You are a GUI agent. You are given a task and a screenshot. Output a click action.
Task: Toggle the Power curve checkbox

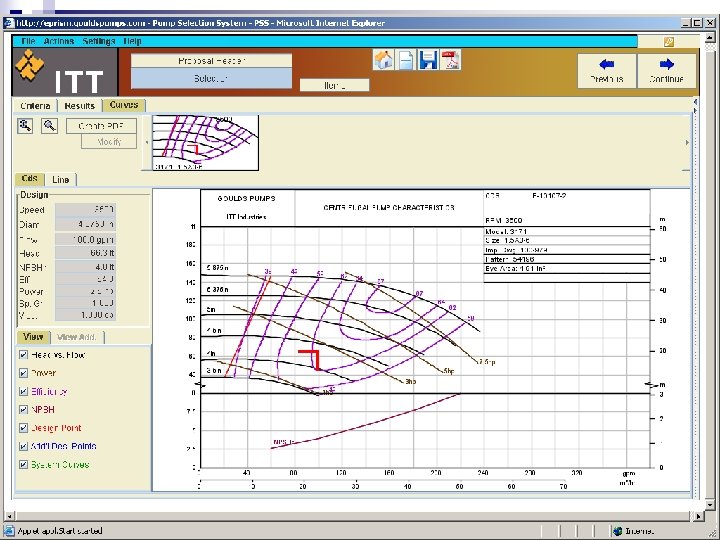coord(23,373)
